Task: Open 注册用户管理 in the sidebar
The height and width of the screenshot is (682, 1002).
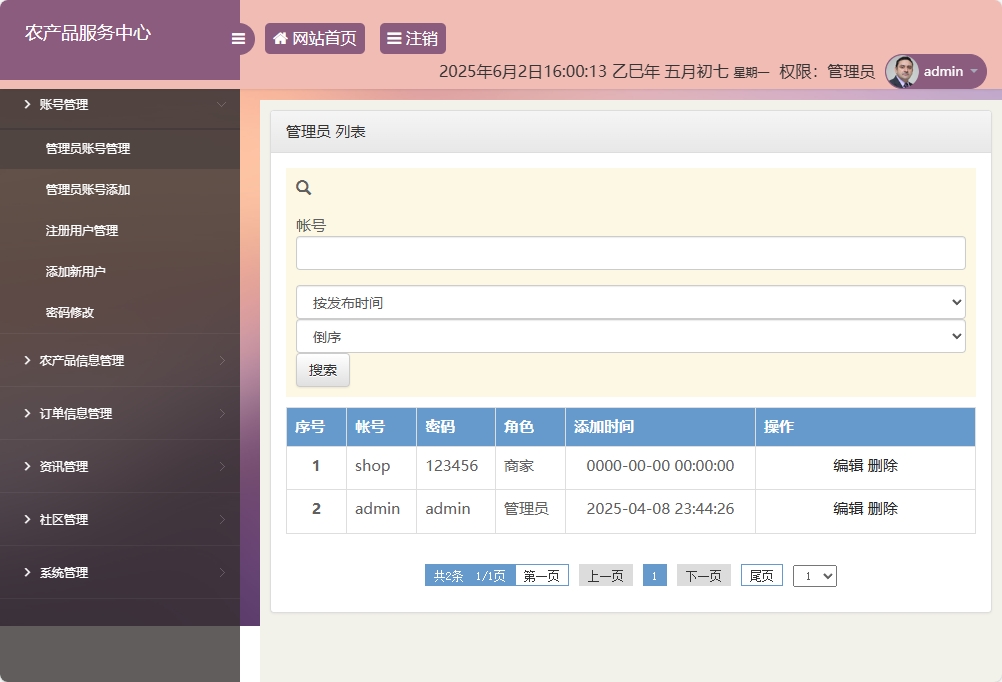Action: click(82, 231)
